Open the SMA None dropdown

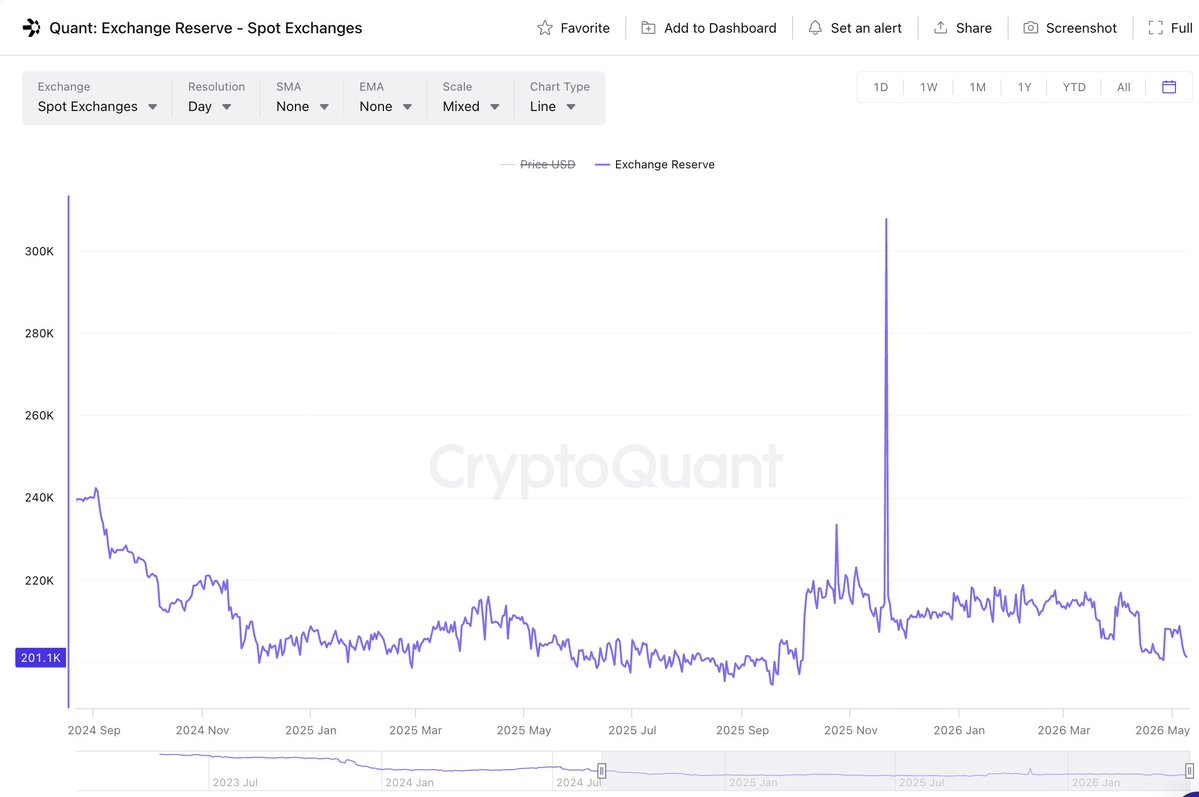(302, 98)
